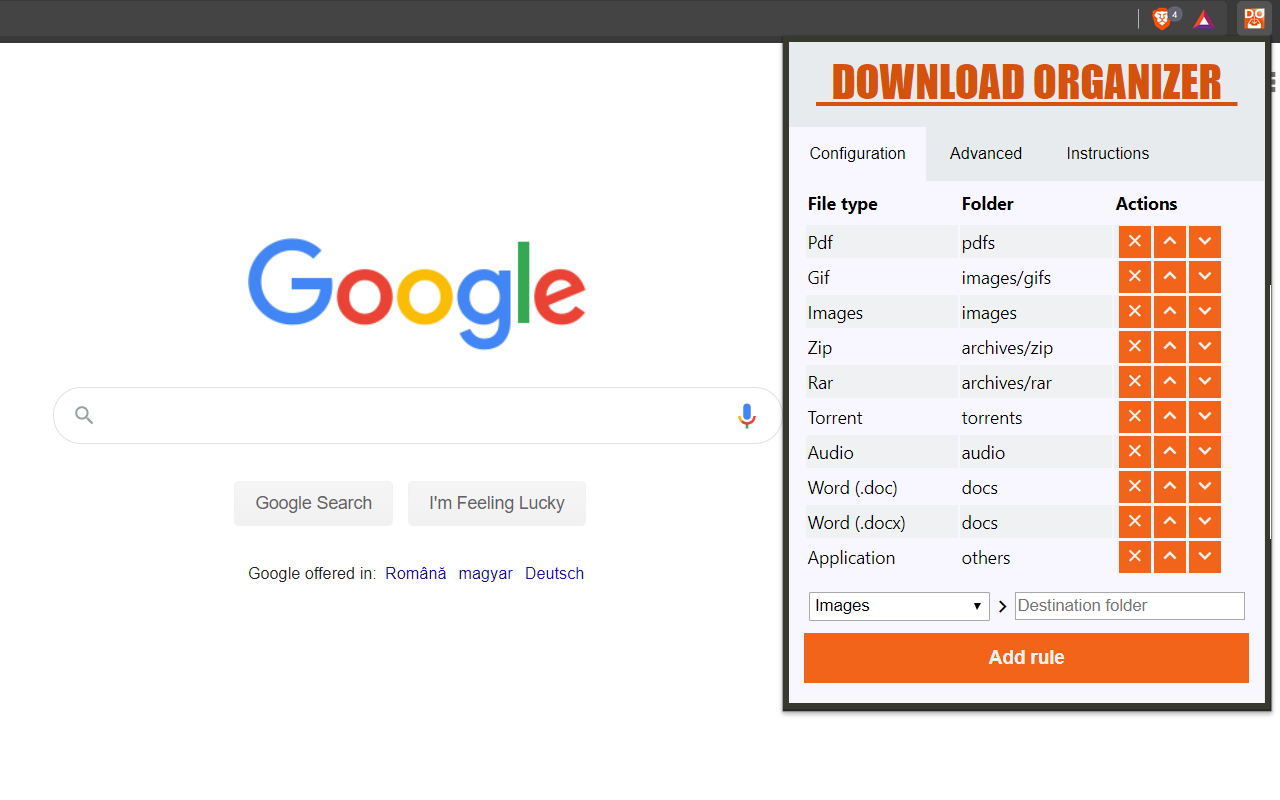Select the Pdf file type cell

[x=881, y=242]
